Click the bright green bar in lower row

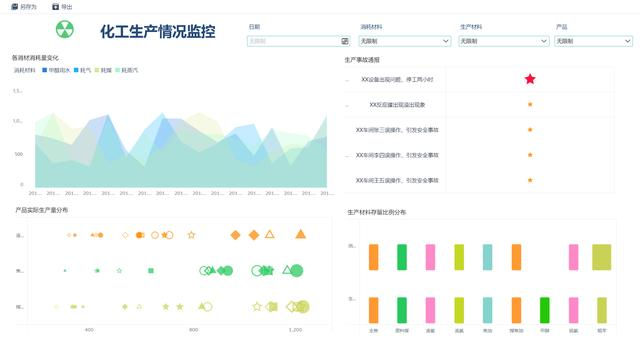pyautogui.click(x=545, y=310)
